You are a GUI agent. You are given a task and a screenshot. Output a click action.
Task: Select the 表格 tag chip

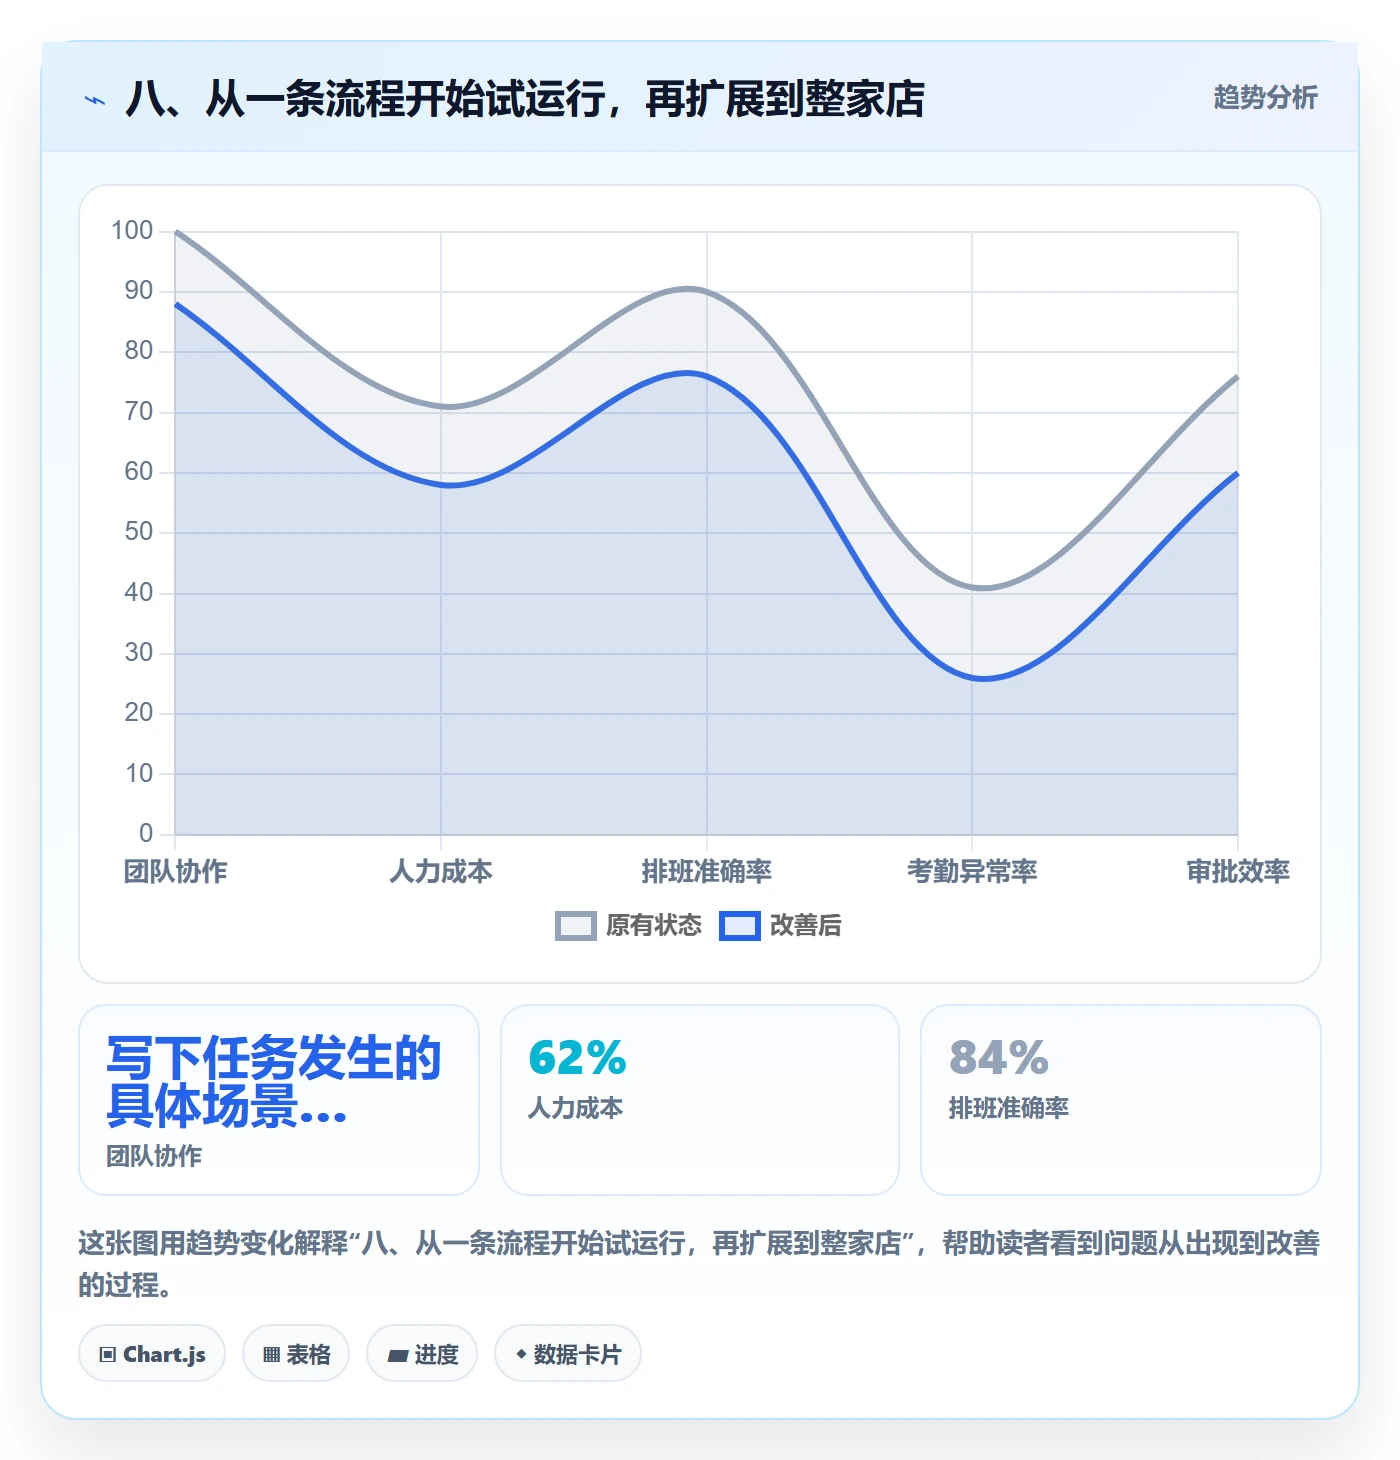(296, 1354)
